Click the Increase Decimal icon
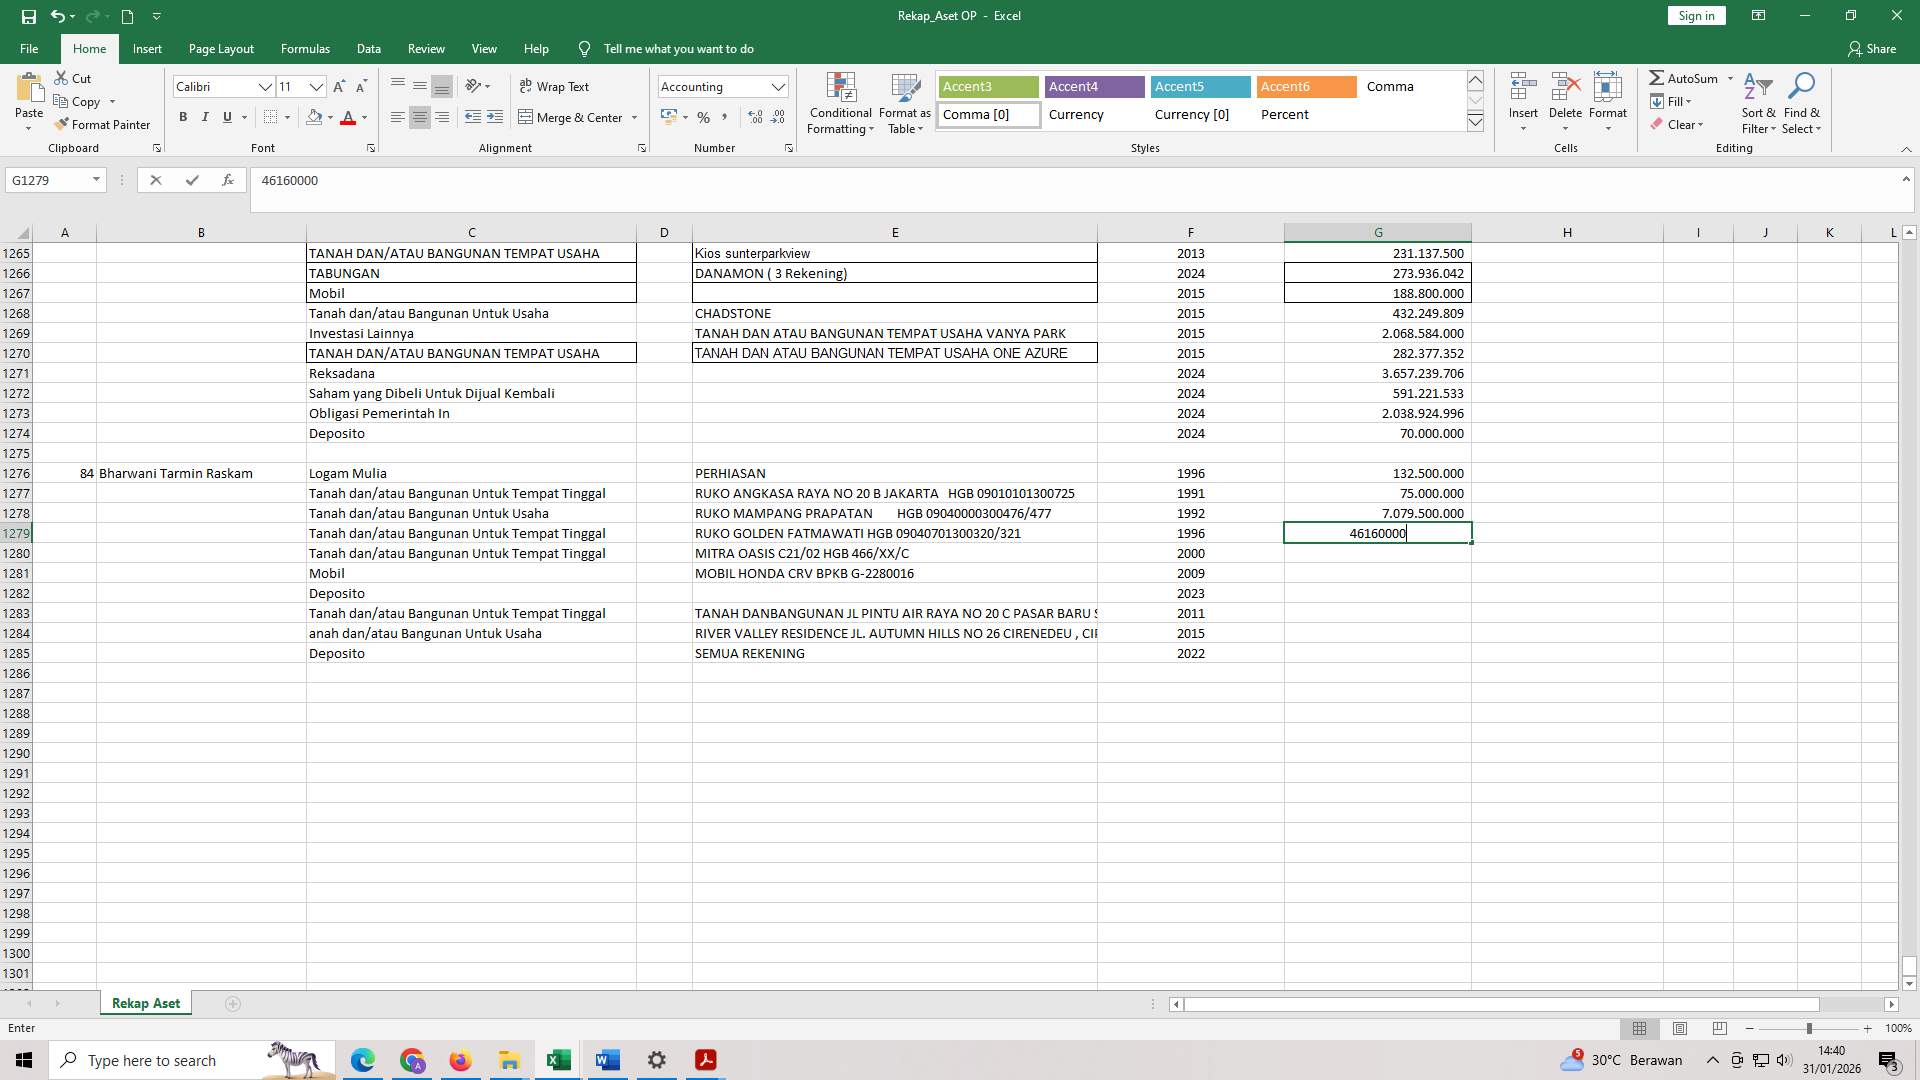Image resolution: width=1920 pixels, height=1080 pixels. tap(753, 117)
